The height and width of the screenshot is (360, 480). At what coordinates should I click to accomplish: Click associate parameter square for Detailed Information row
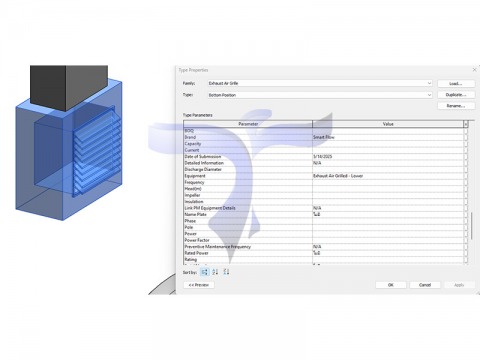466,163
